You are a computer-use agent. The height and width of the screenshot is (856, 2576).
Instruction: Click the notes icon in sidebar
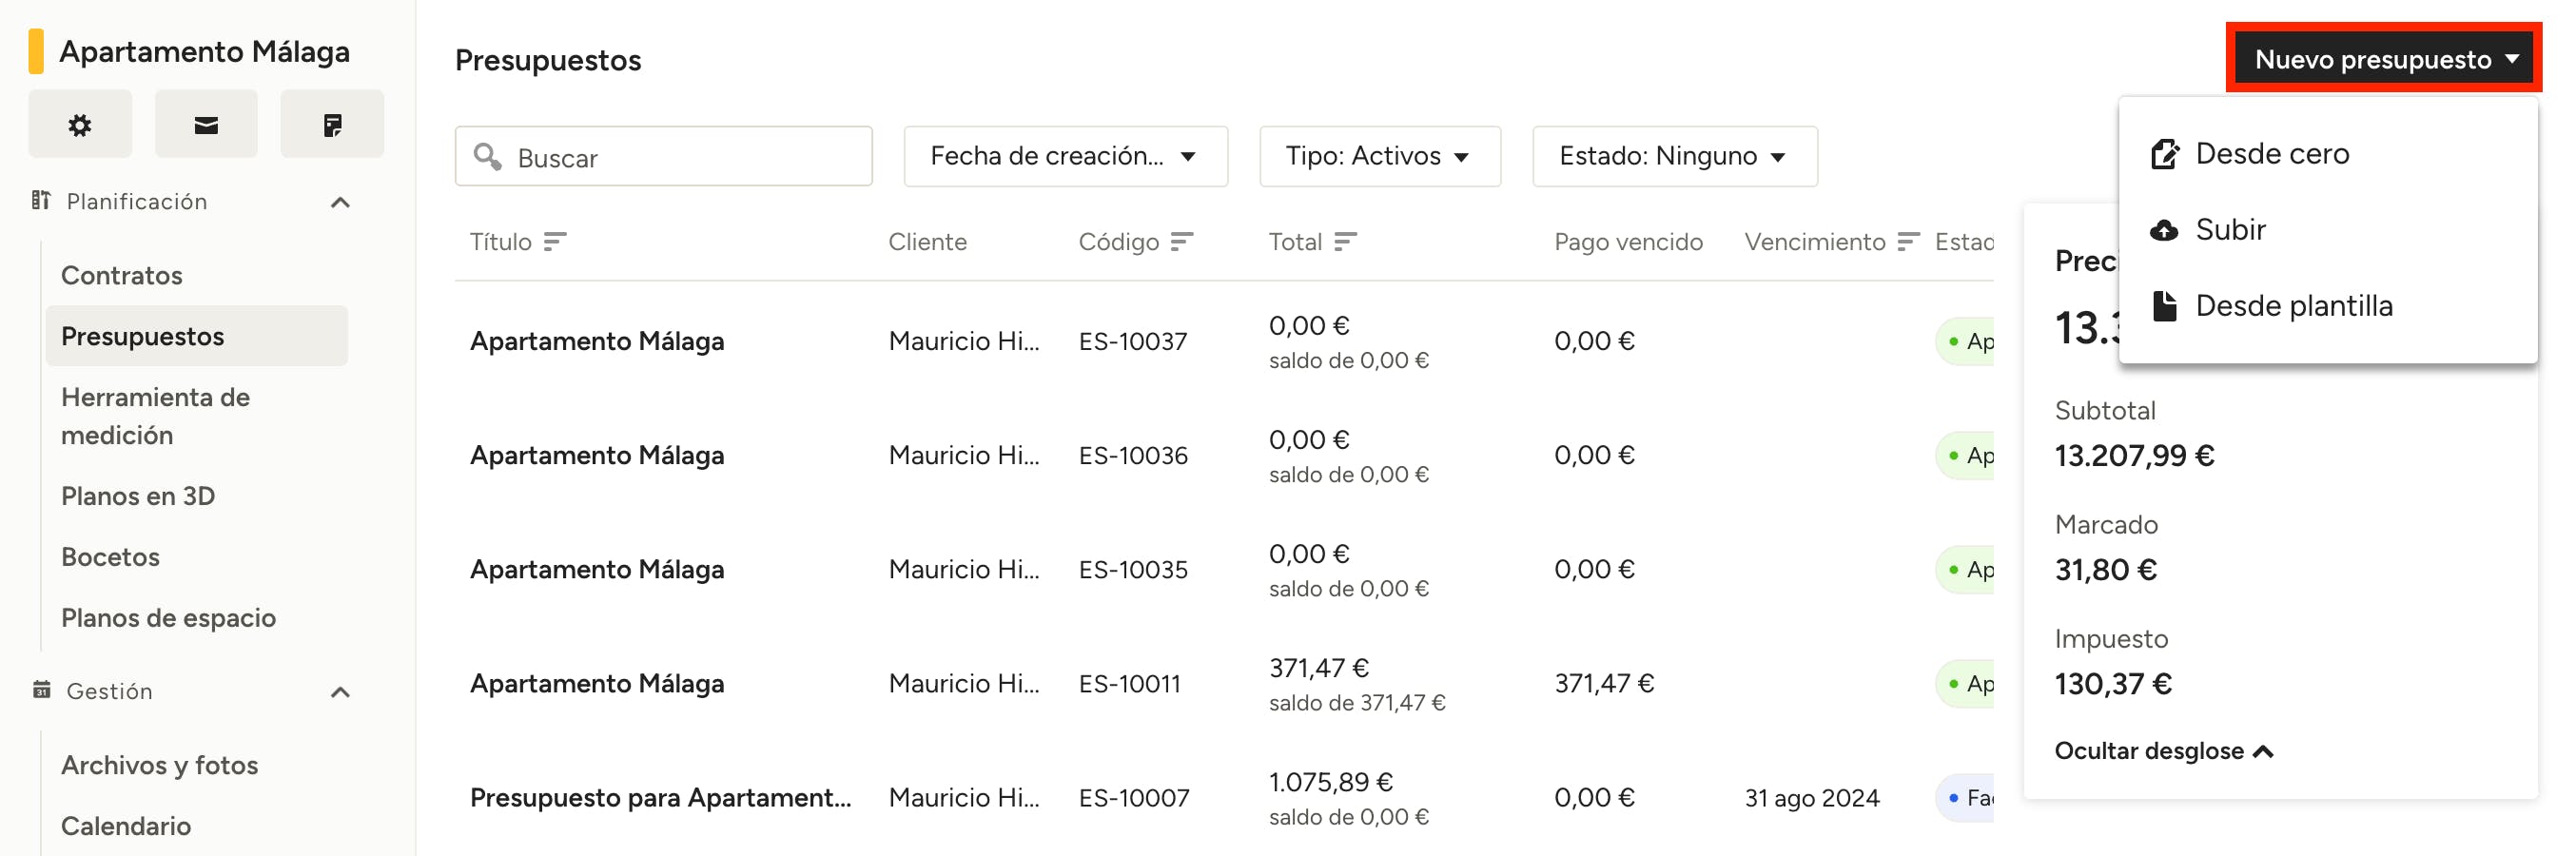click(332, 125)
